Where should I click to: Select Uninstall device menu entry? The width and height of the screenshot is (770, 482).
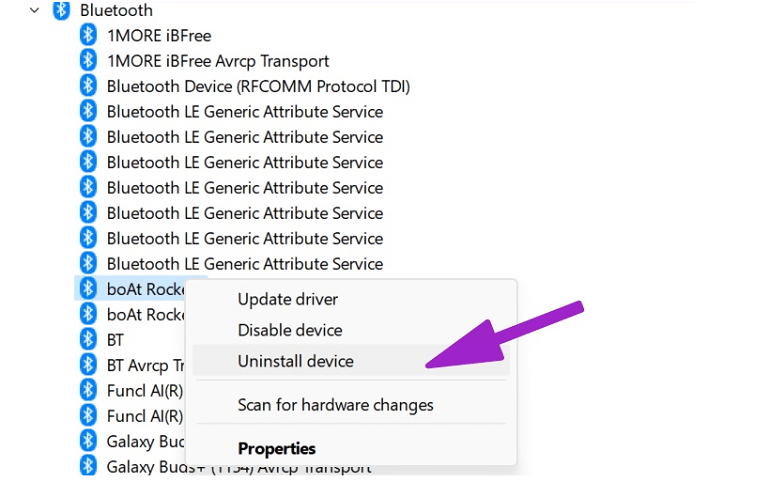pos(296,361)
